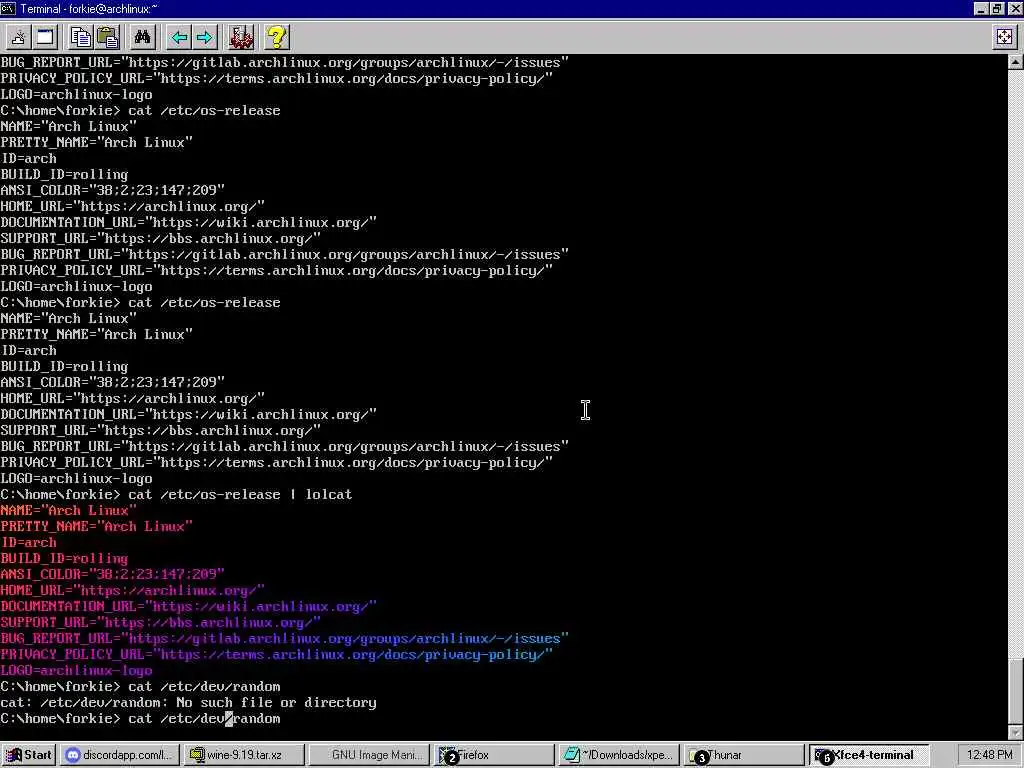Click the 12:48 PM clock
Viewport: 1024px width, 768px height.
click(989, 755)
